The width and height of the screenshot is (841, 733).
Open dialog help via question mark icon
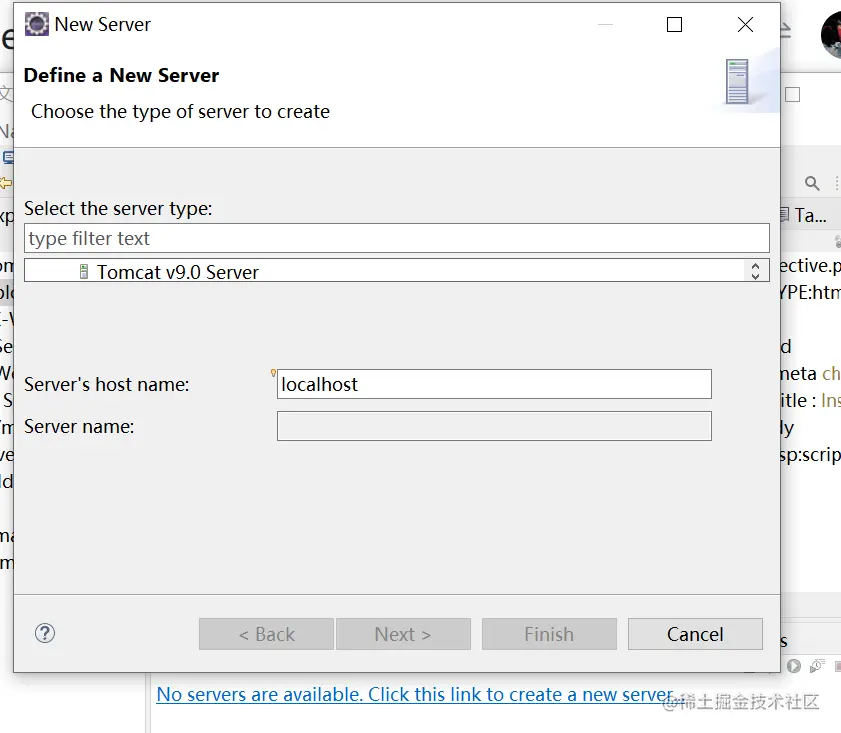(x=45, y=633)
